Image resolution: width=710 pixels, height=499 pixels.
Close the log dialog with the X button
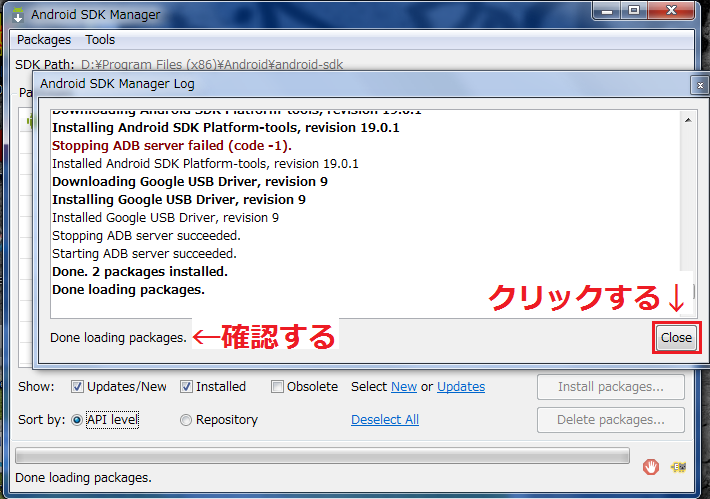click(700, 85)
